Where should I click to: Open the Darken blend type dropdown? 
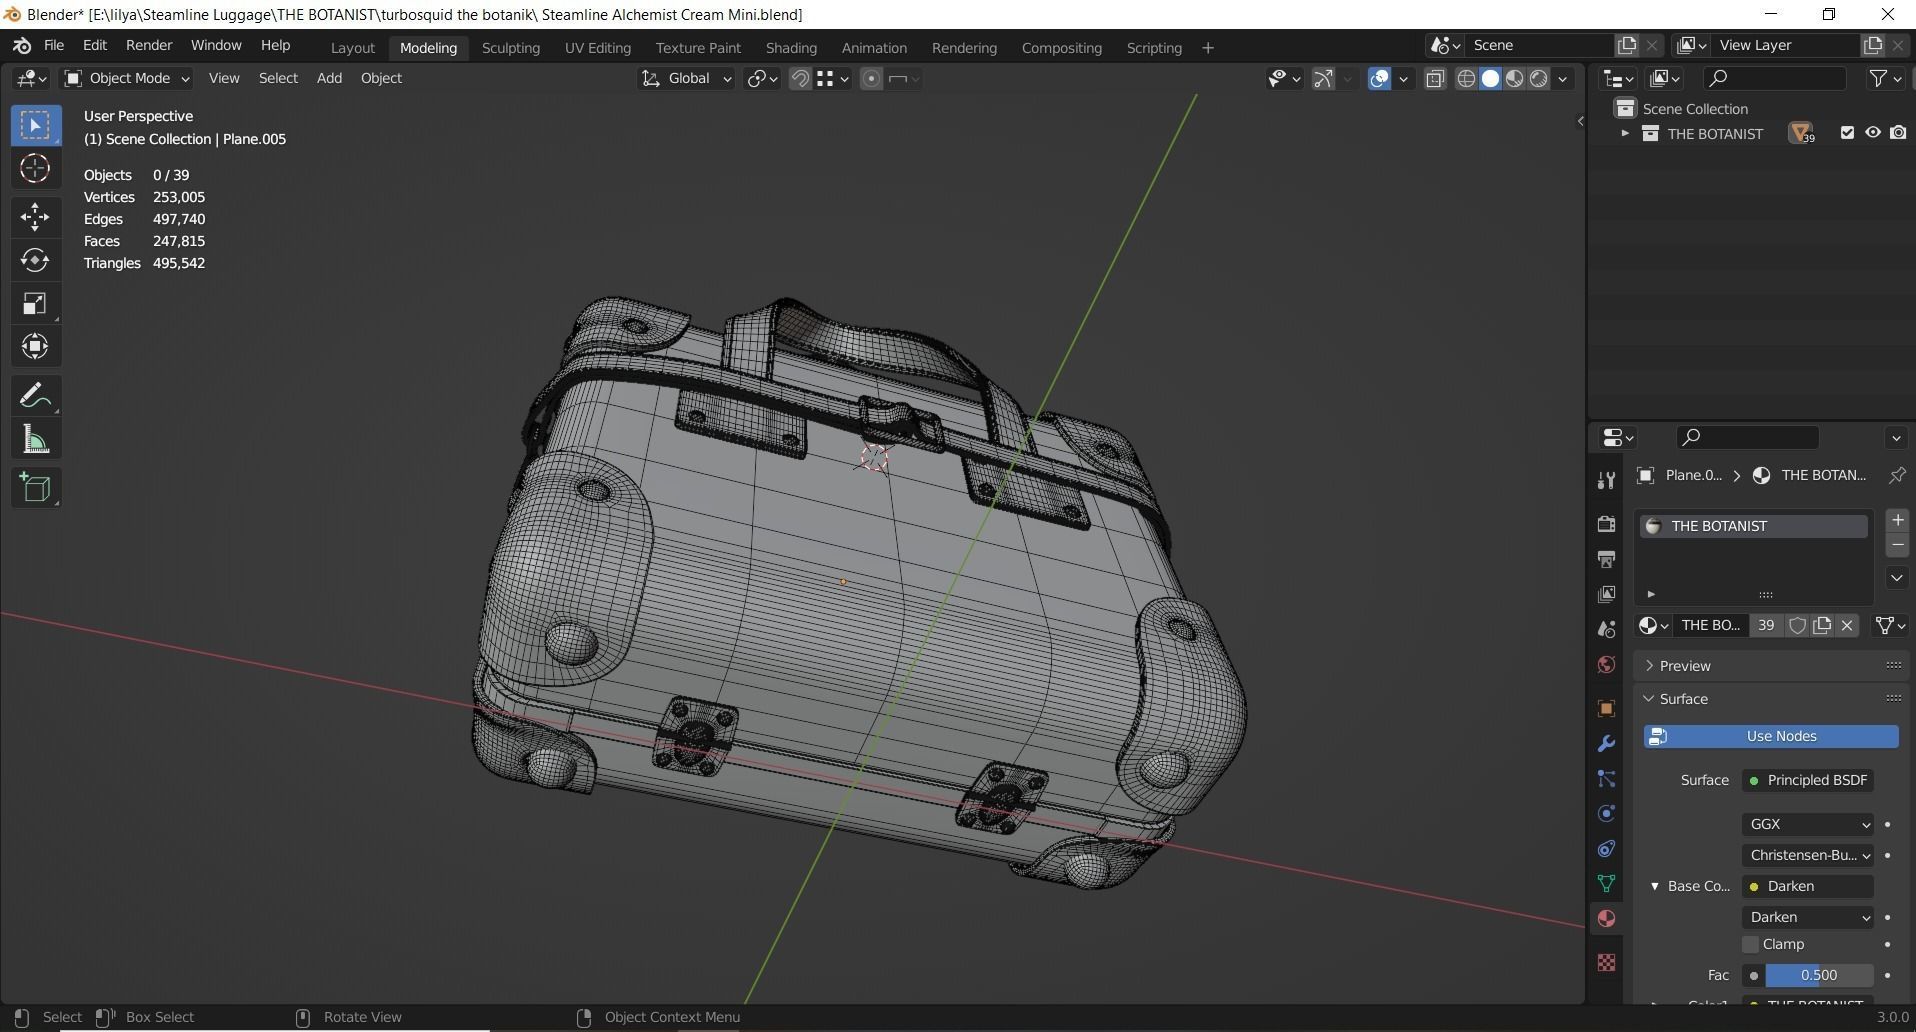[1808, 917]
